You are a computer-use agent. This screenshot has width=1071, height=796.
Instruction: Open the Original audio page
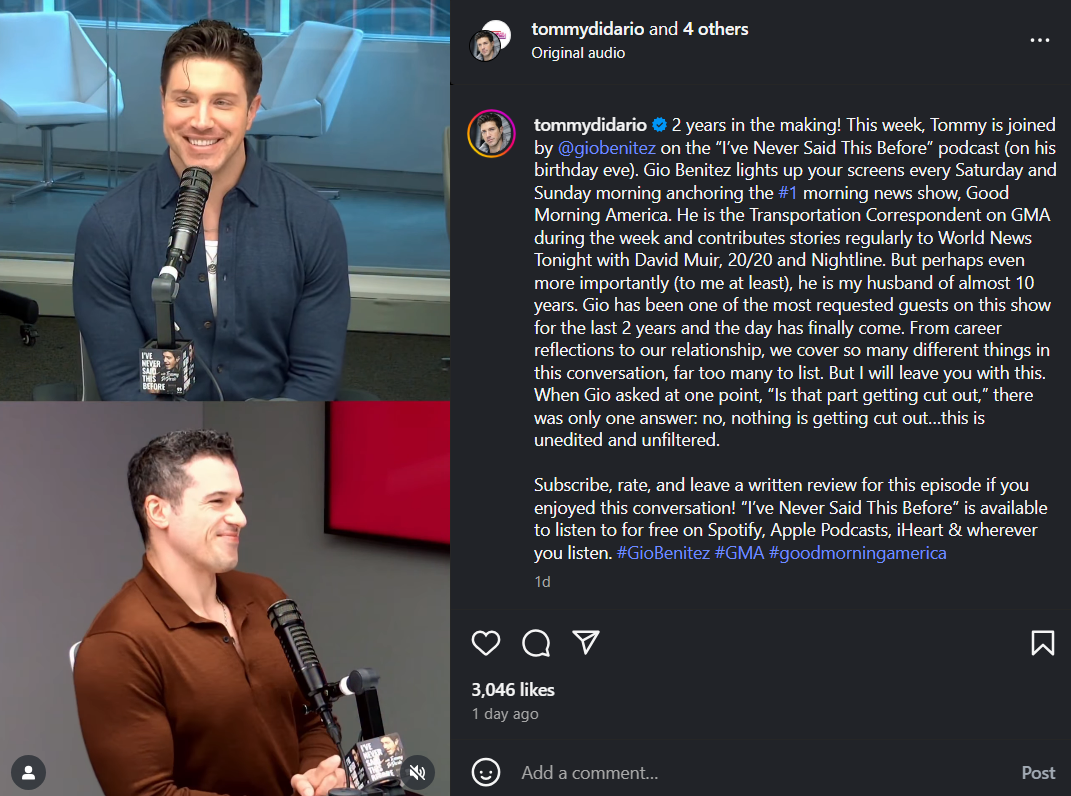578,53
